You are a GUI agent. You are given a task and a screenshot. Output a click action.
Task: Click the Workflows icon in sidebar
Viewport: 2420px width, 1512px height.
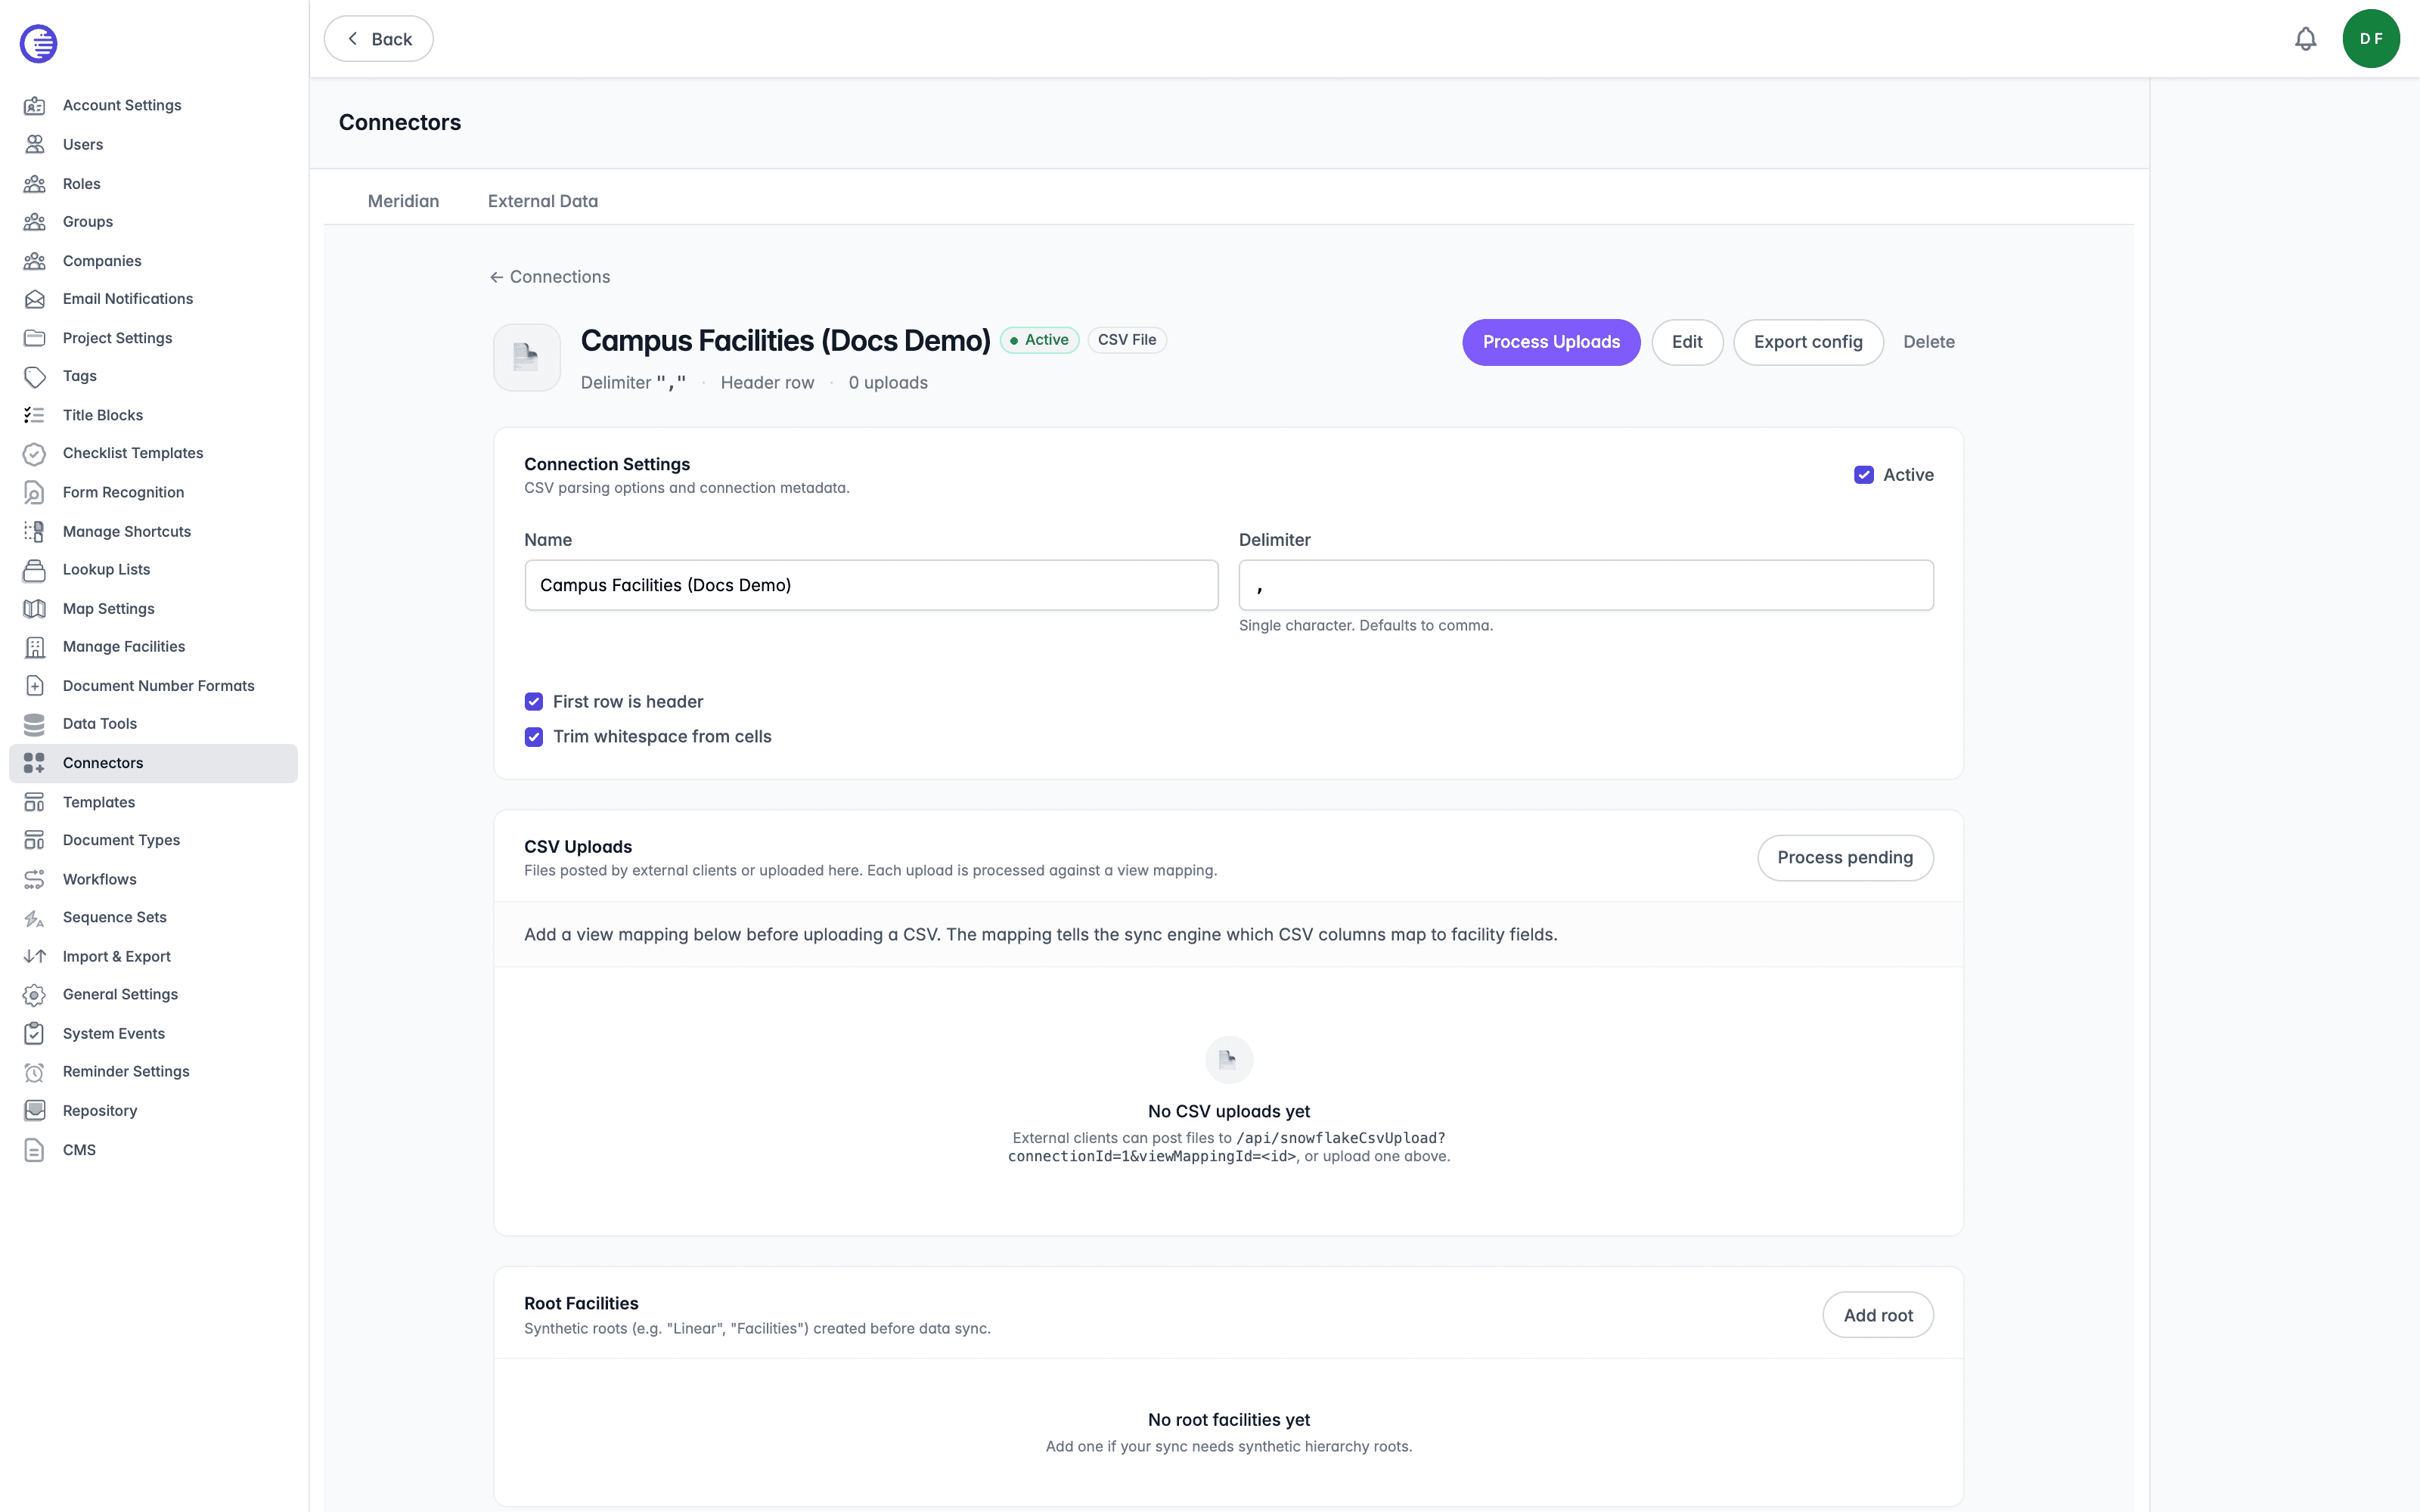[35, 879]
